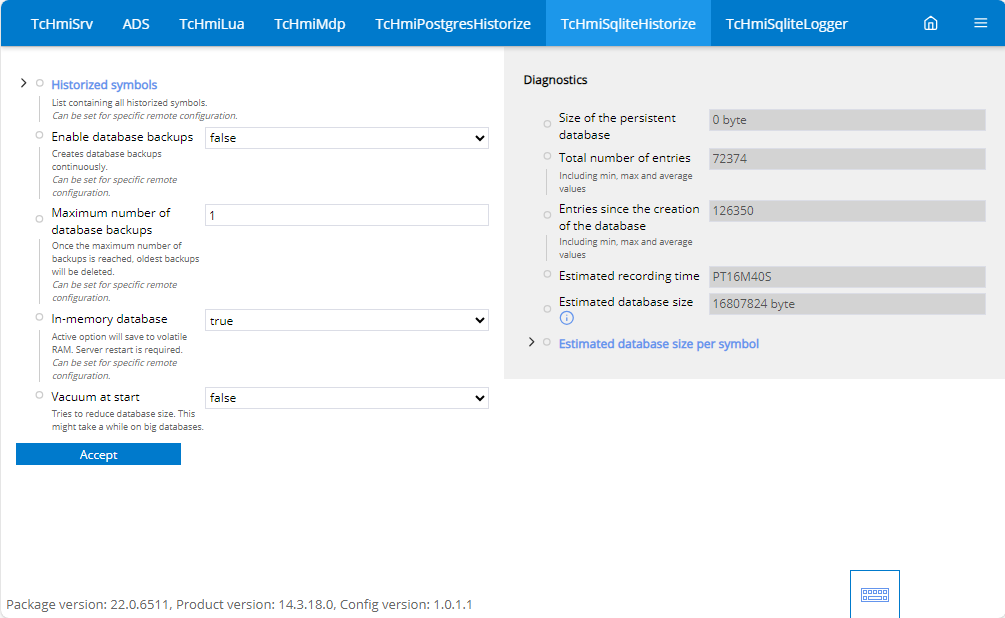Image resolution: width=1005 pixels, height=618 pixels.
Task: Click the info icon under Estimated database size
Action: [567, 318]
